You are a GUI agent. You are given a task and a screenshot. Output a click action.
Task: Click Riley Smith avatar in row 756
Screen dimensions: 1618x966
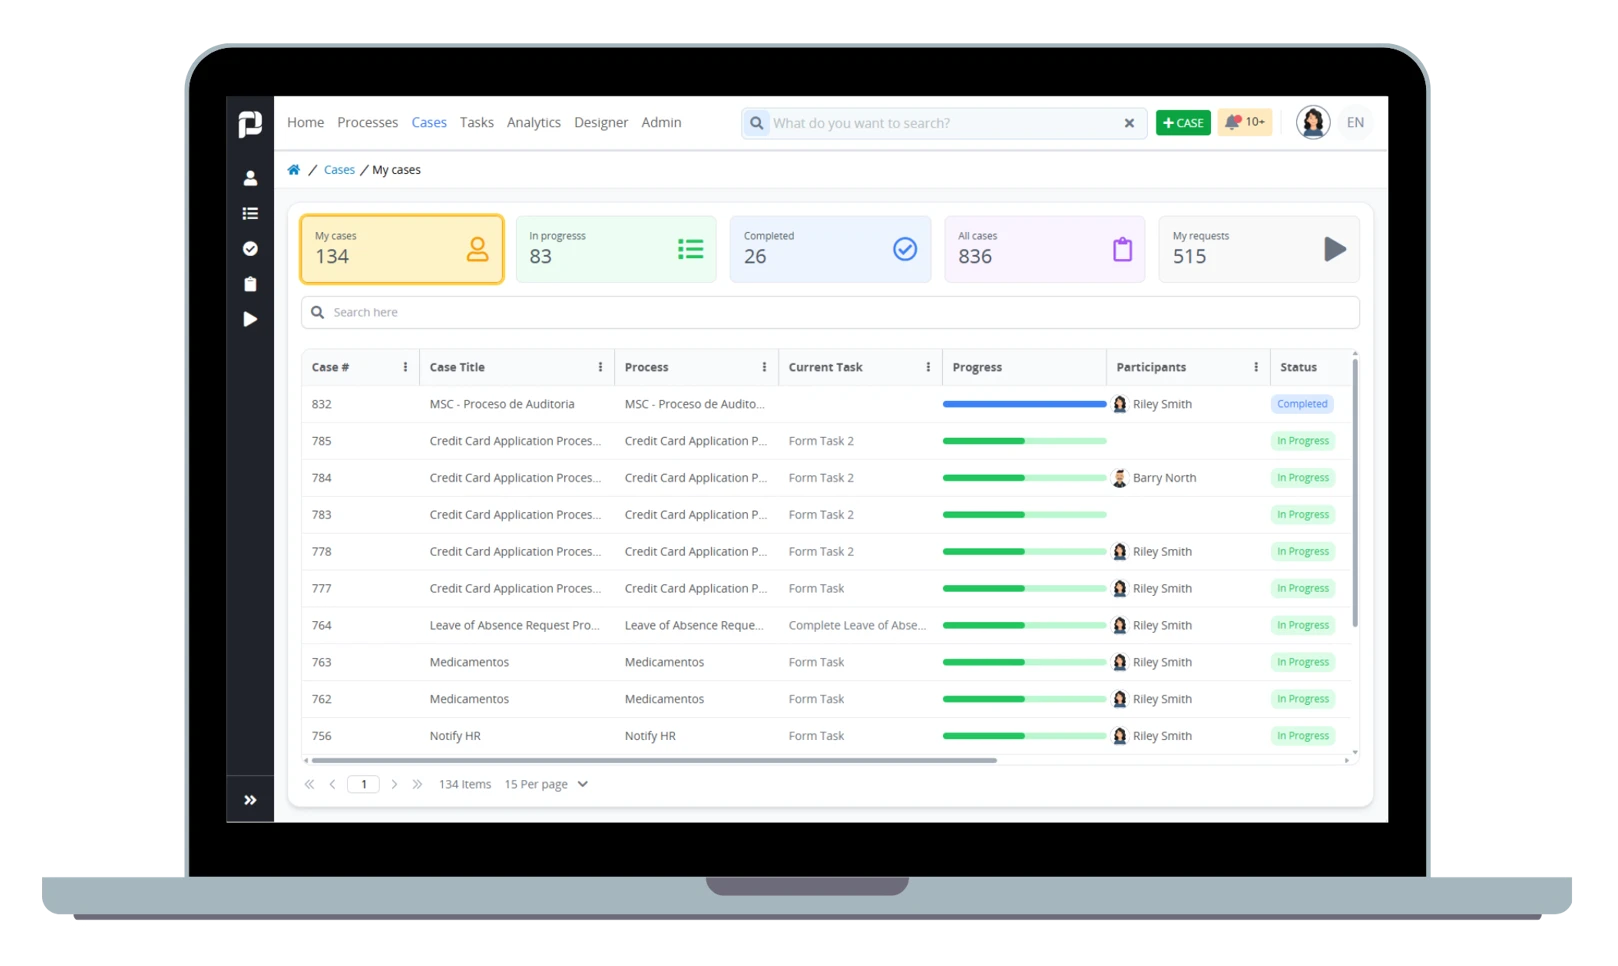click(x=1120, y=736)
